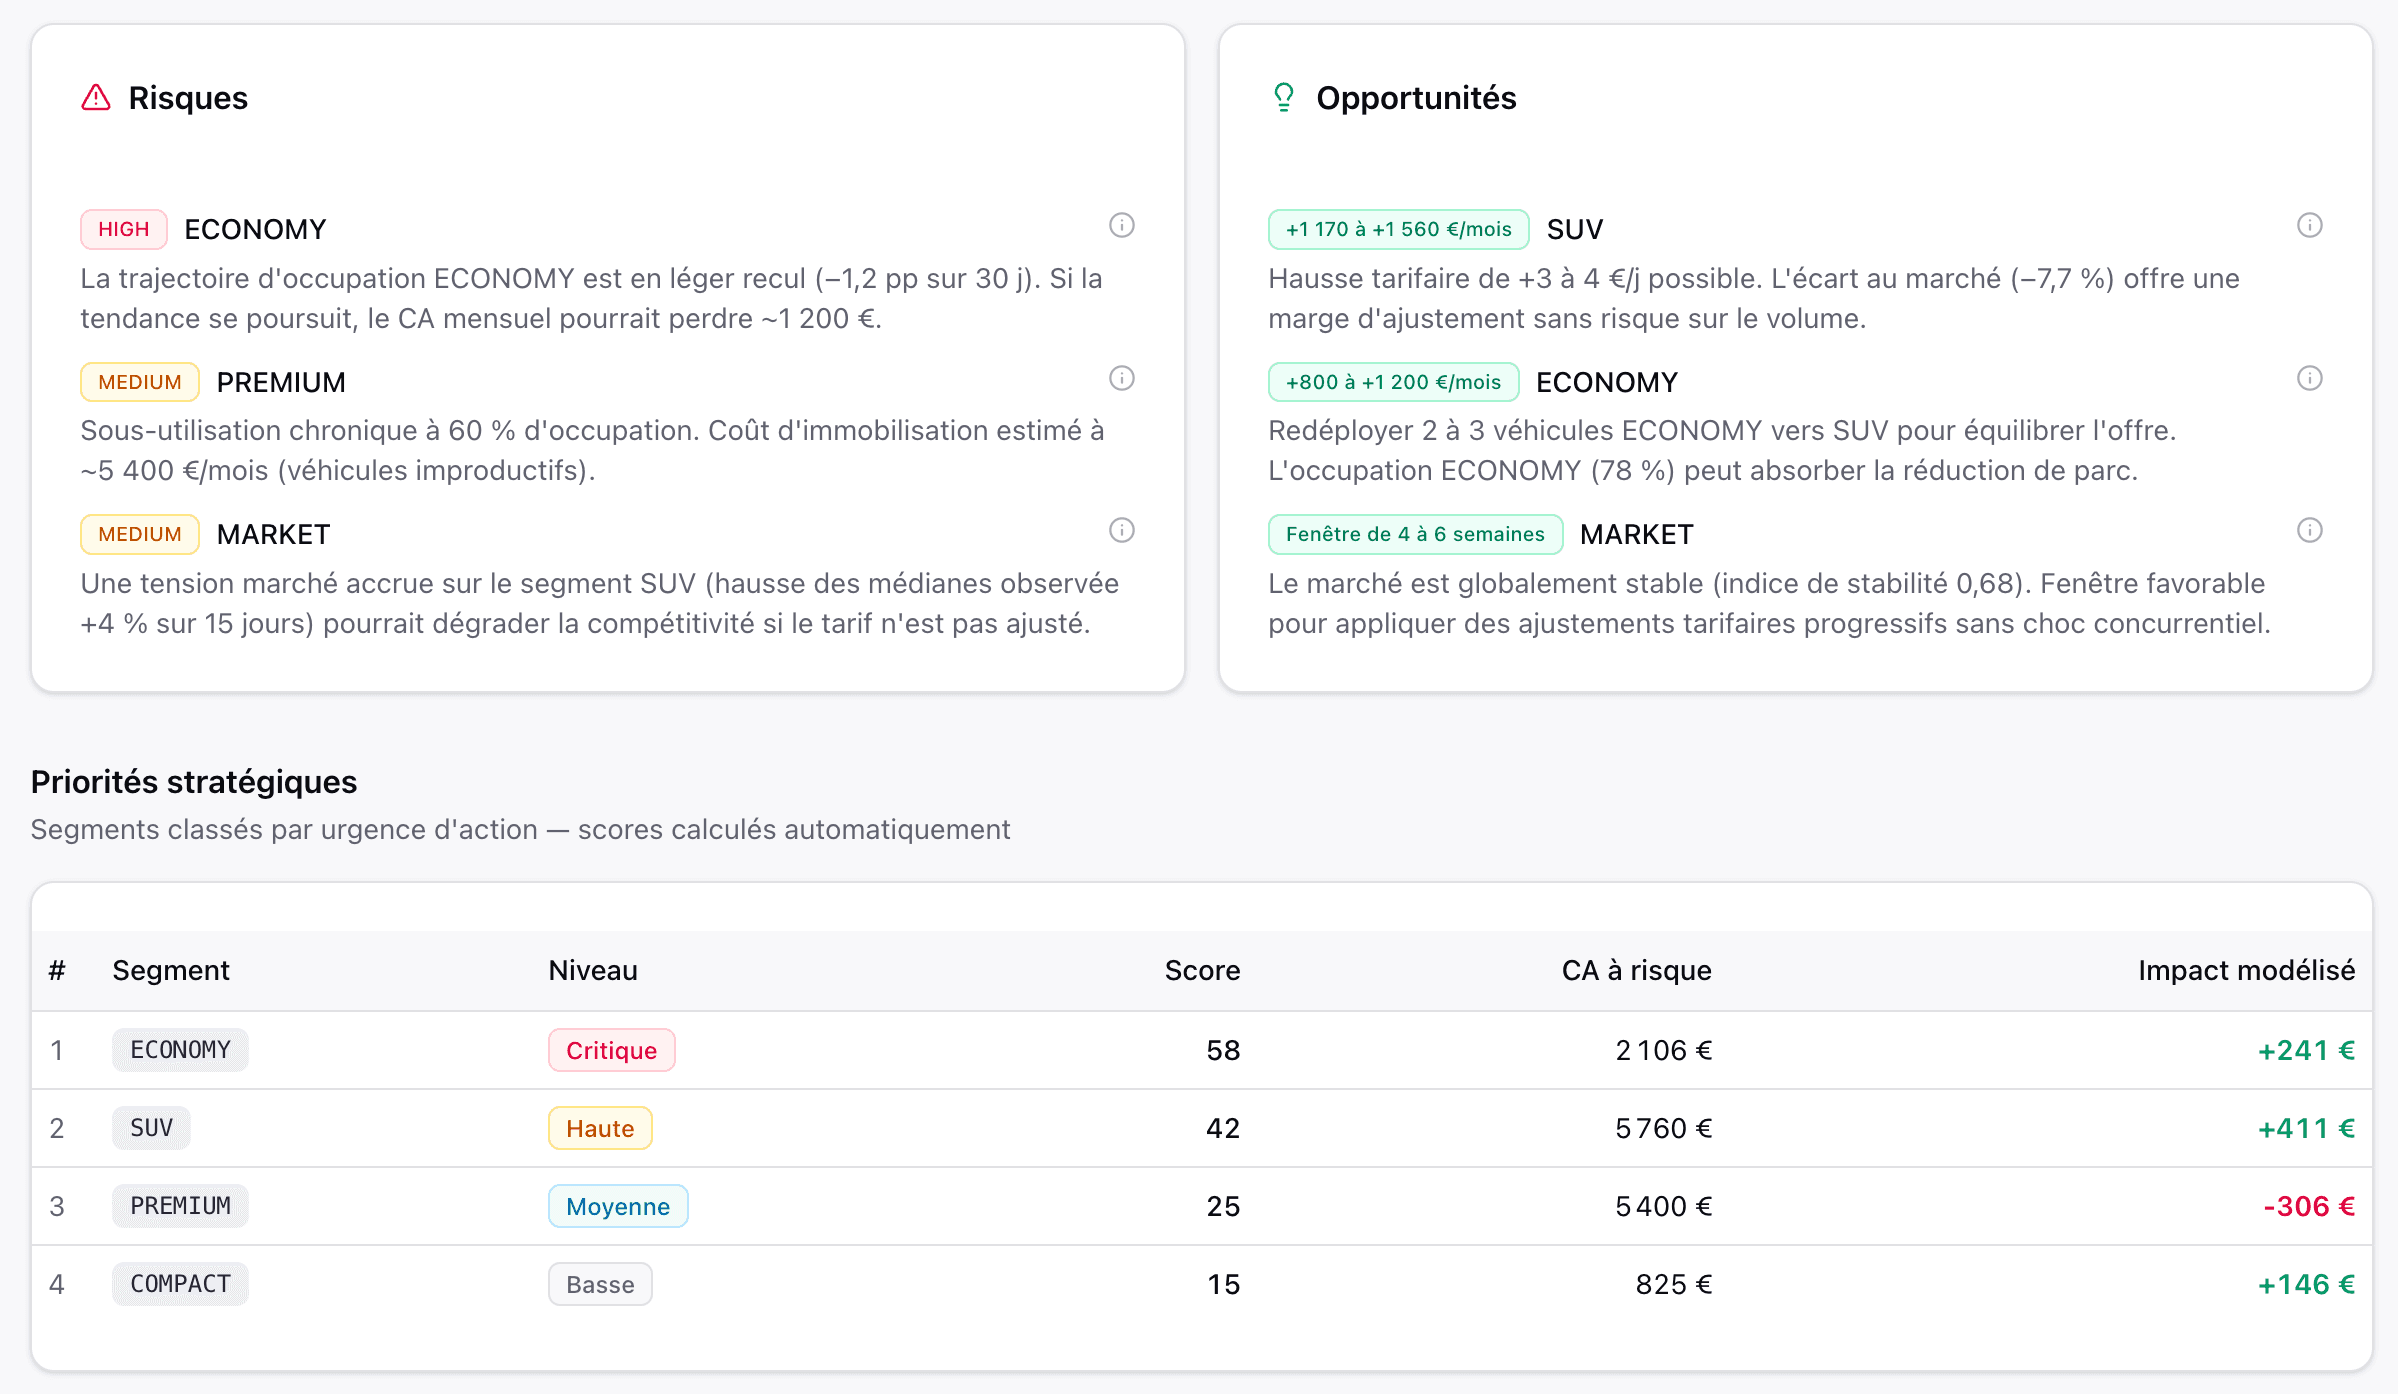
Task: Click info icon next to ECONOMY risk
Action: pyautogui.click(x=1121, y=226)
